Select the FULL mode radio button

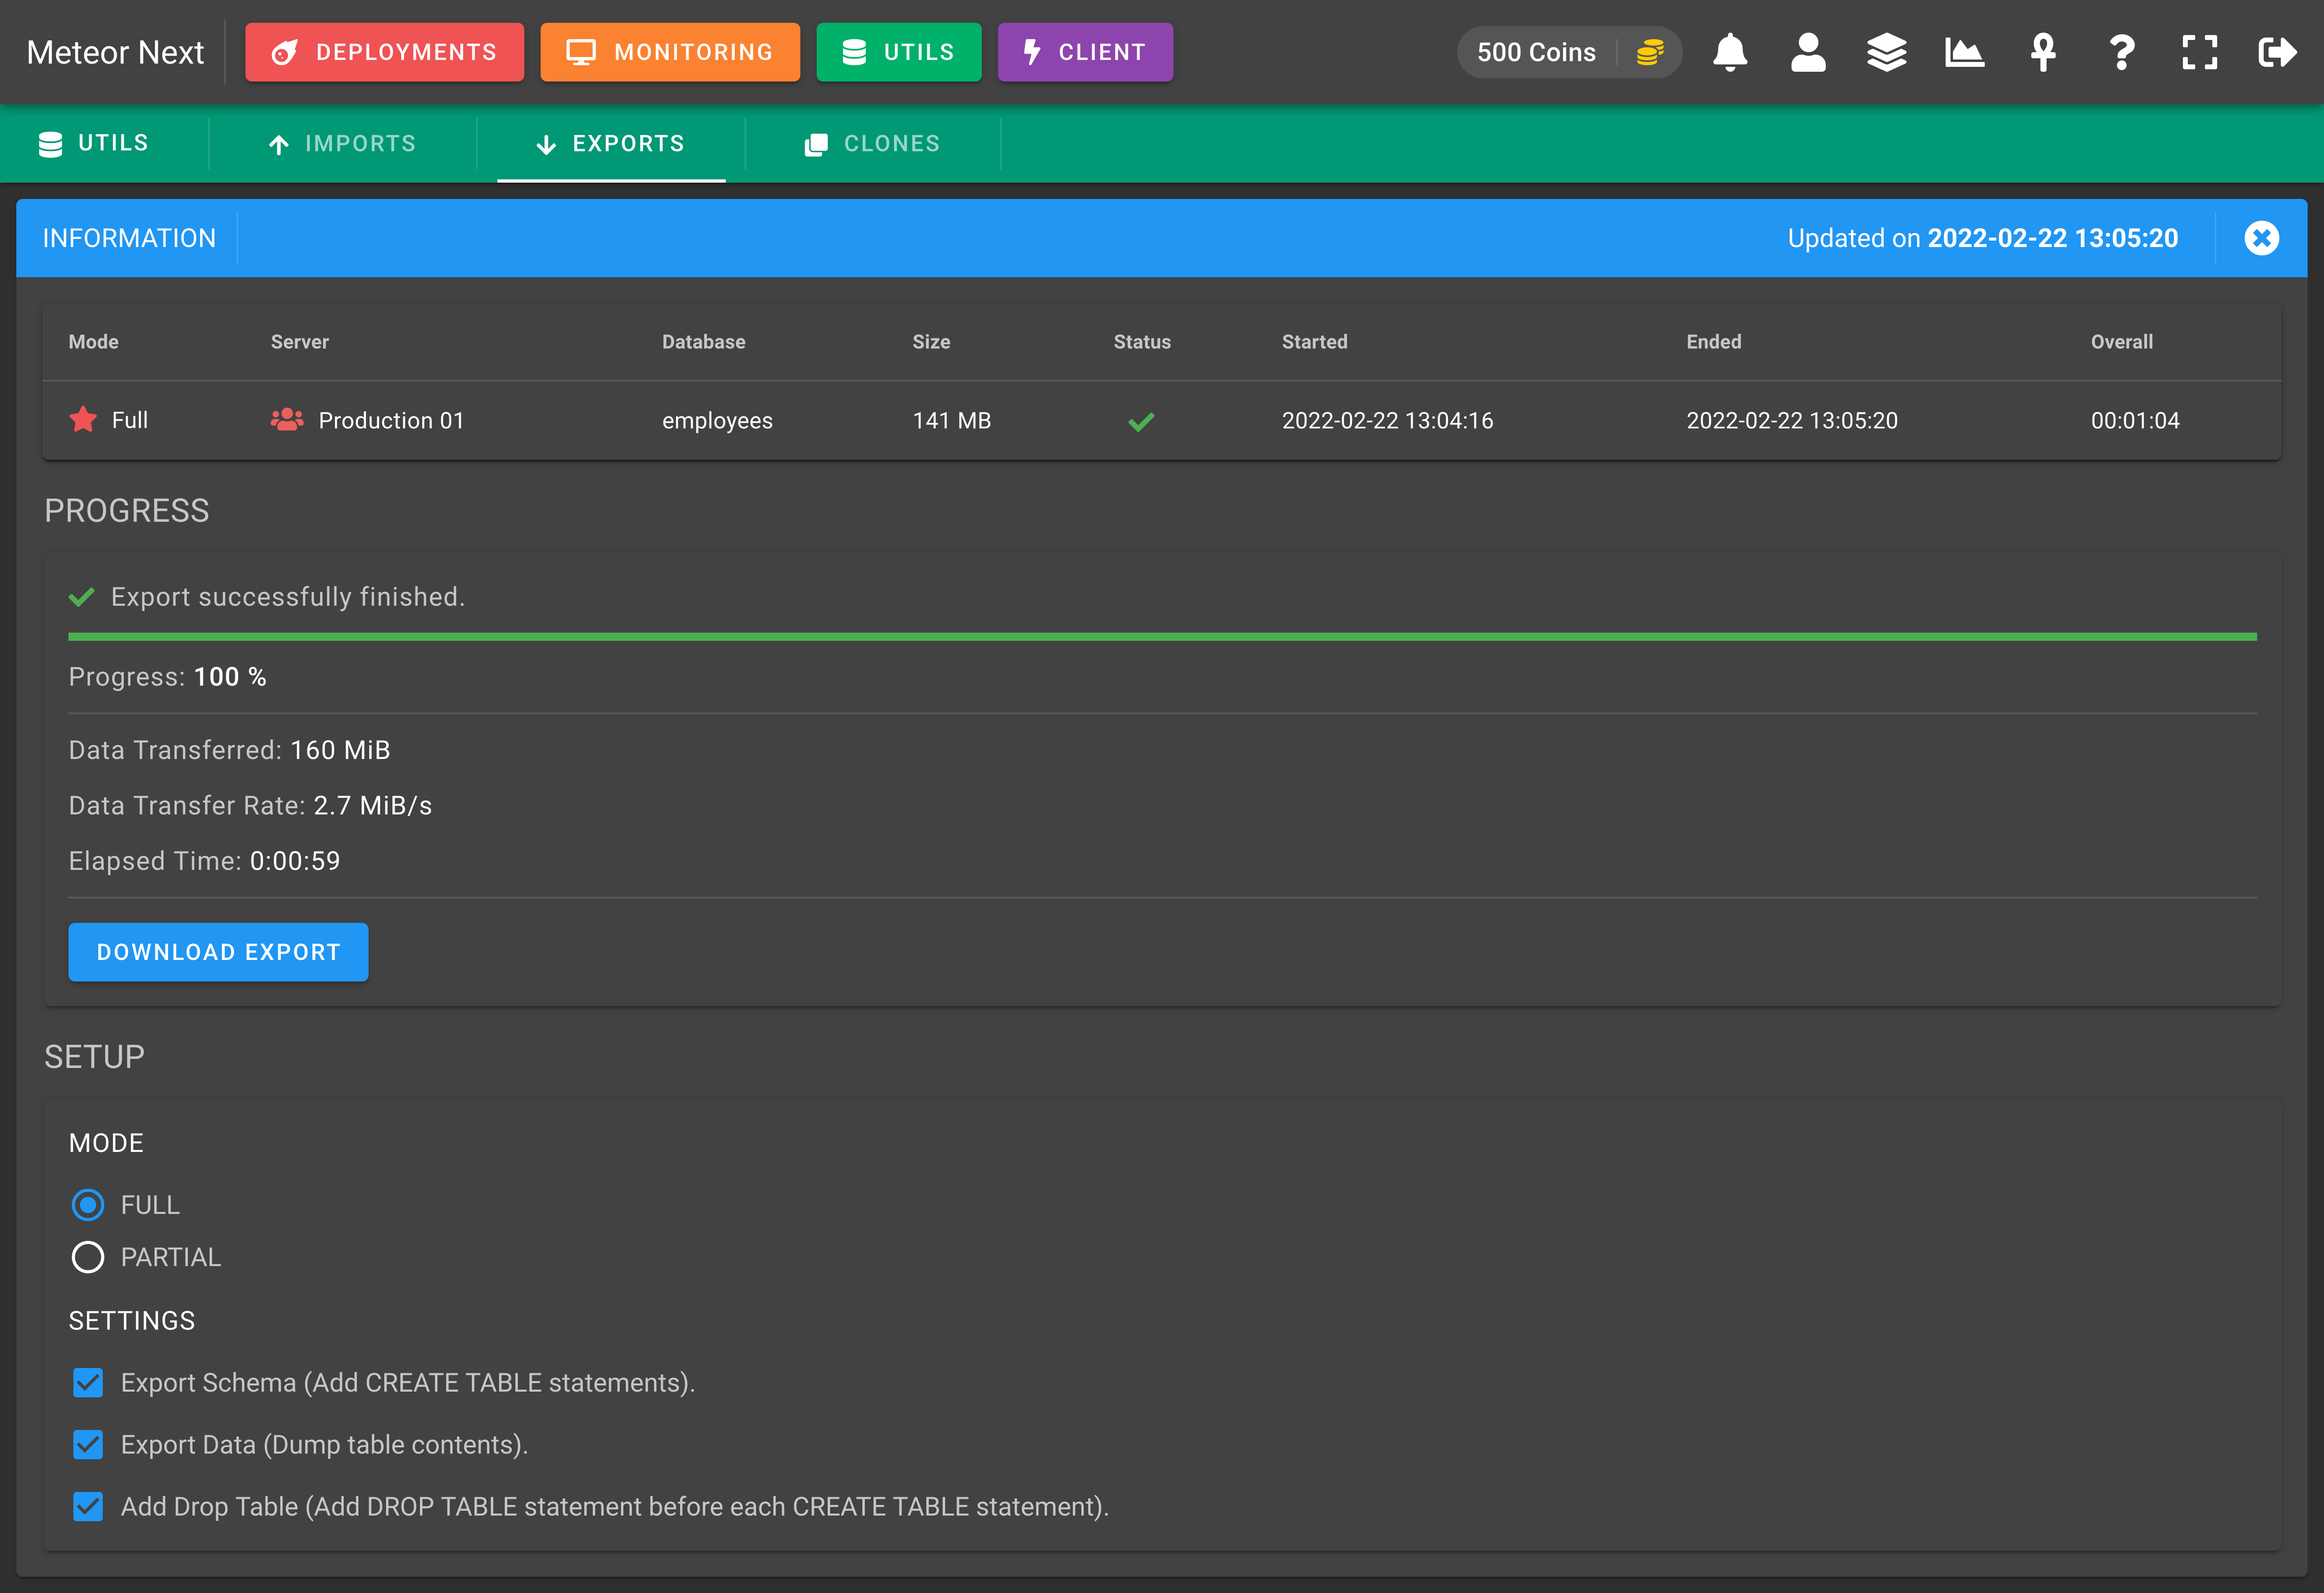coord(88,1205)
